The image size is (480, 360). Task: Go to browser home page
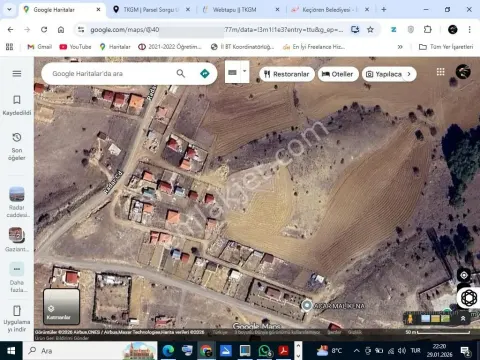[61, 30]
